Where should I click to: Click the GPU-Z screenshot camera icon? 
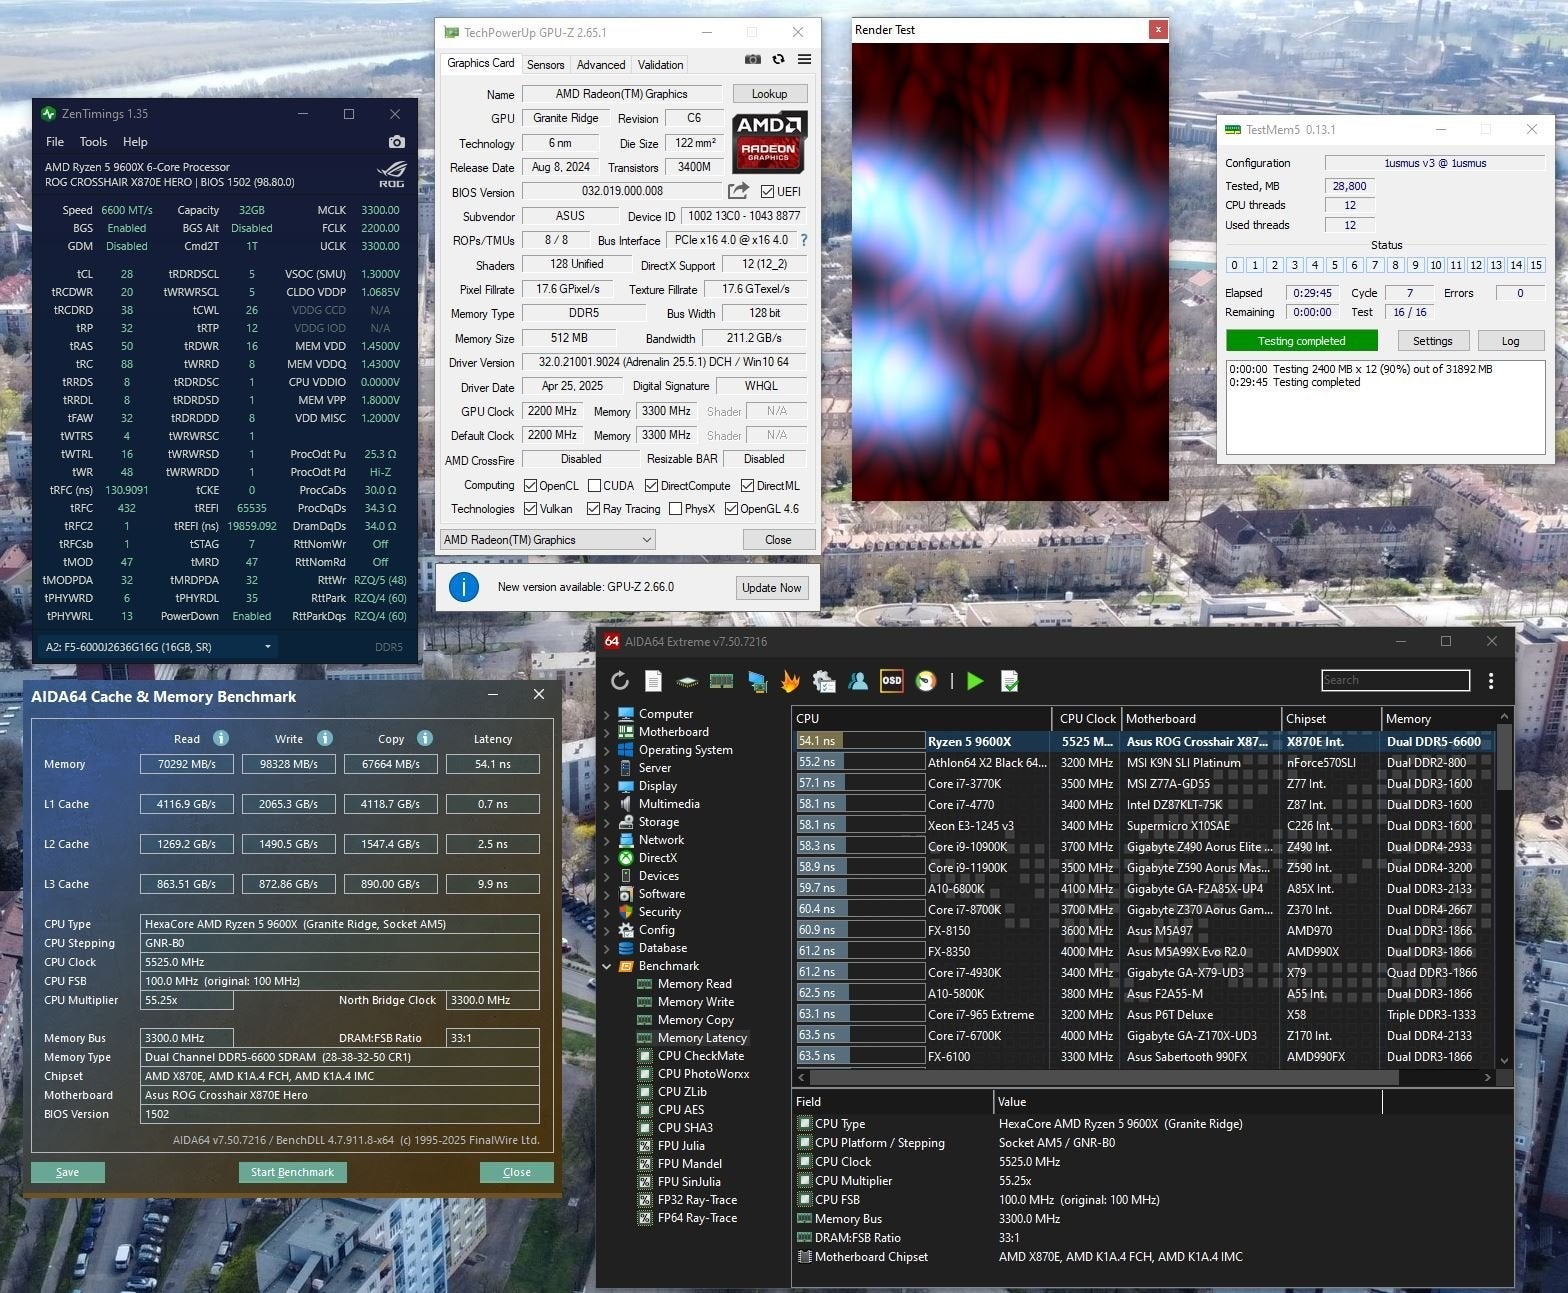click(x=753, y=60)
